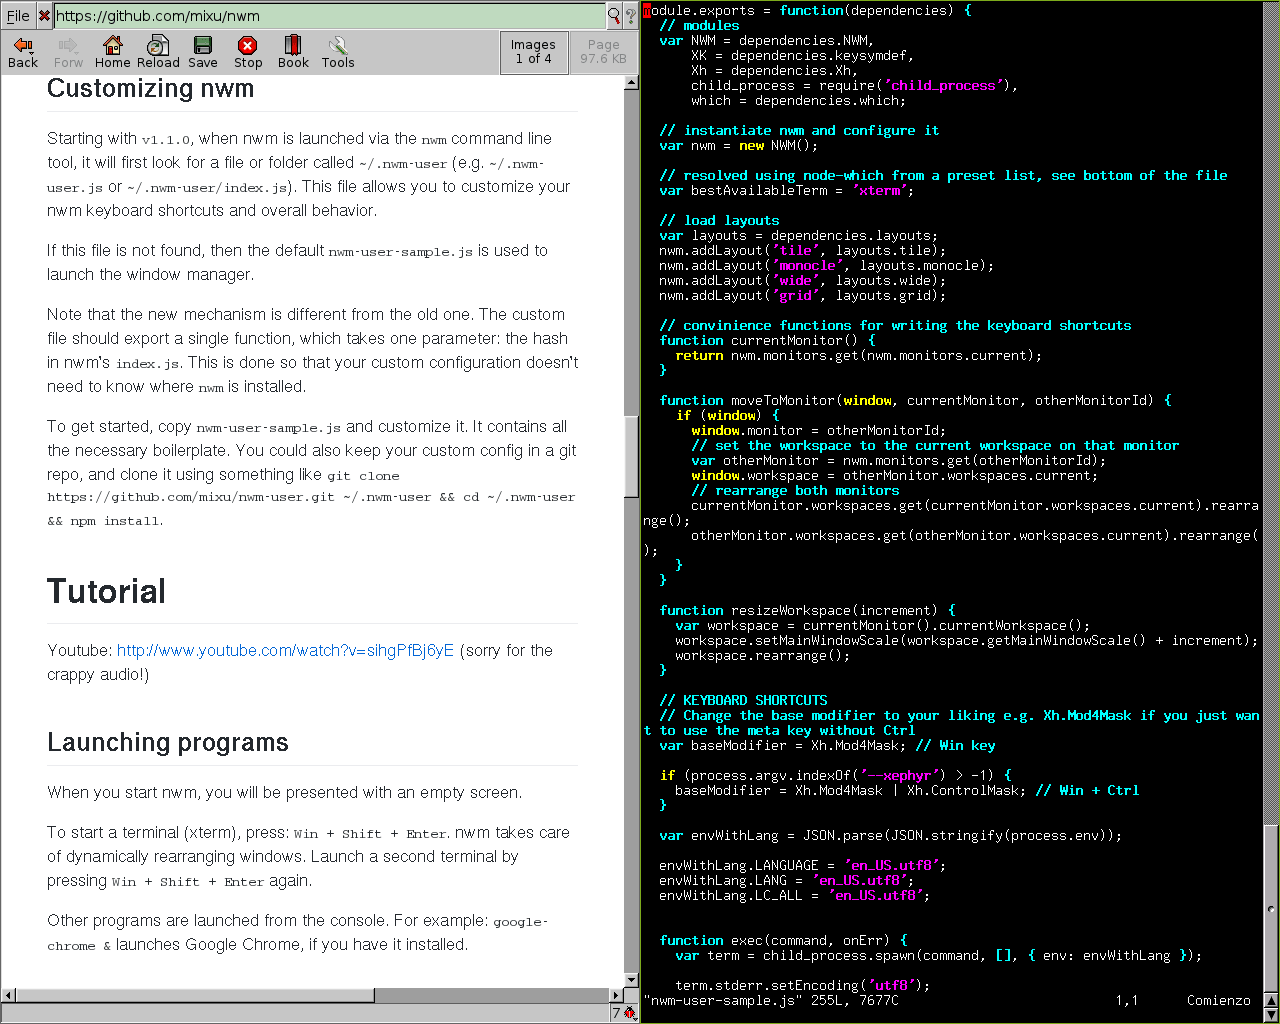Click the 'google-' command text
1280x1024 pixels.
click(520, 922)
